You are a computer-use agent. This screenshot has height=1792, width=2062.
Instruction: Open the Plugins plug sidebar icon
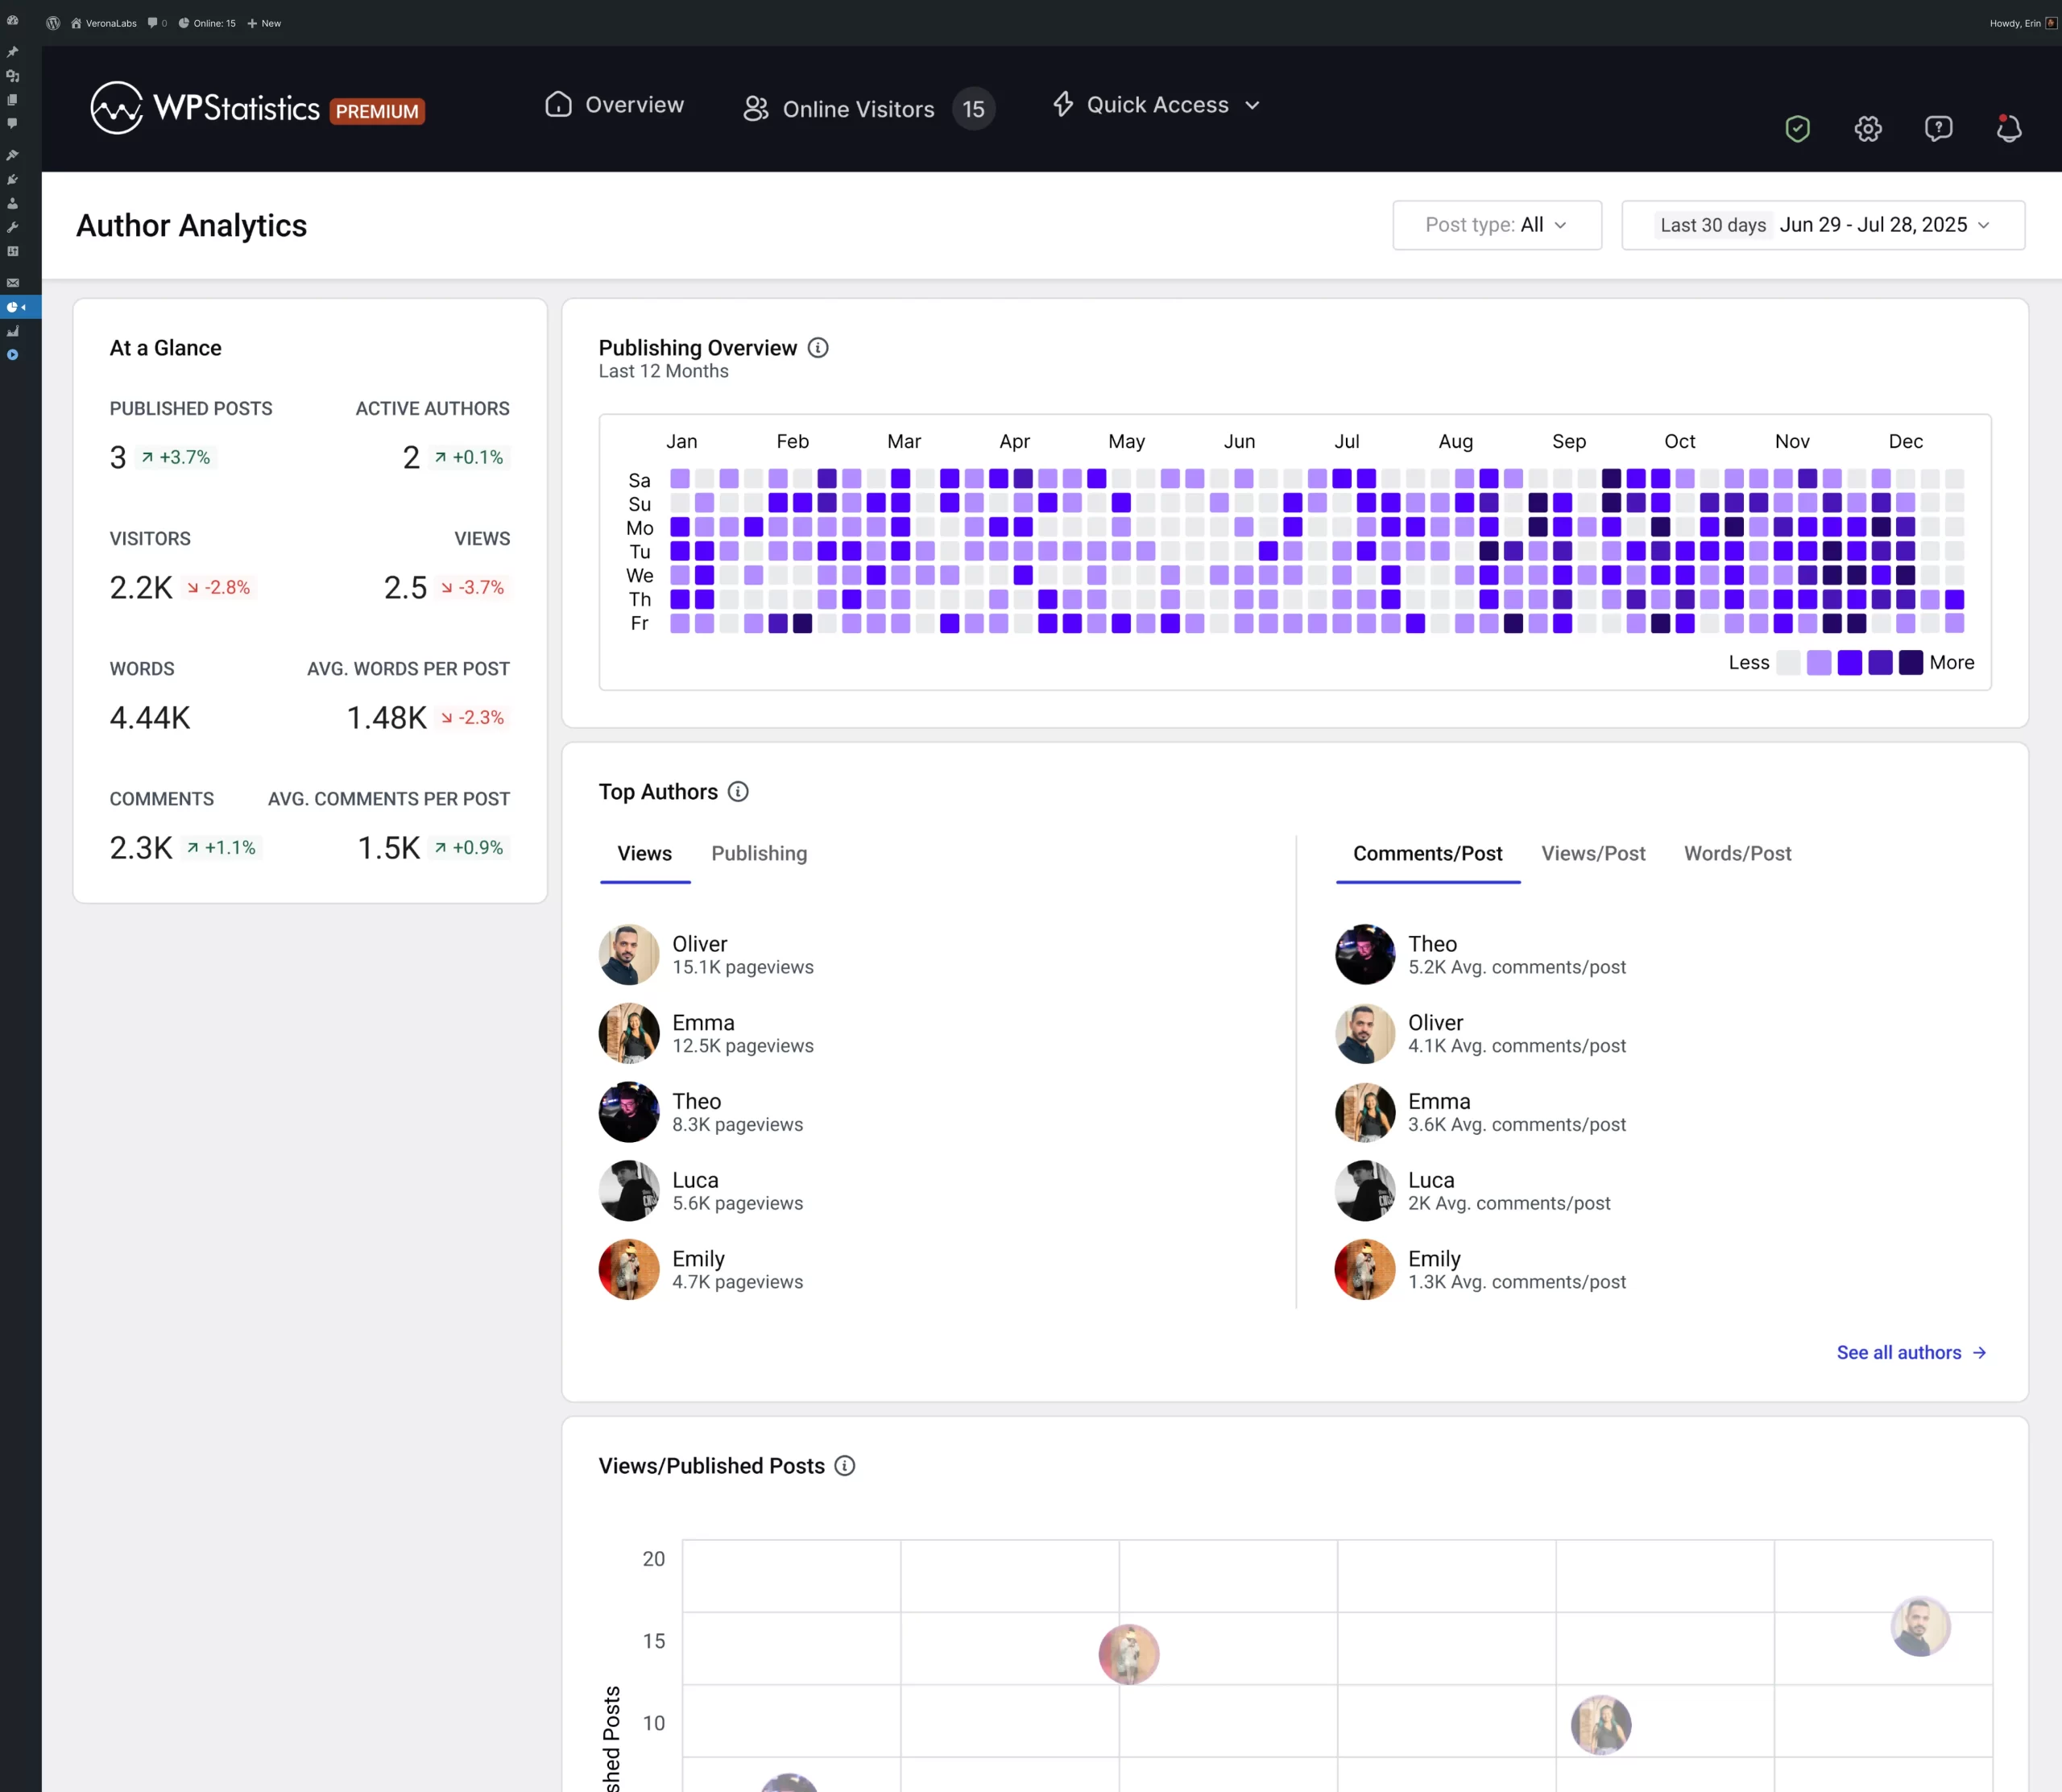(12, 180)
